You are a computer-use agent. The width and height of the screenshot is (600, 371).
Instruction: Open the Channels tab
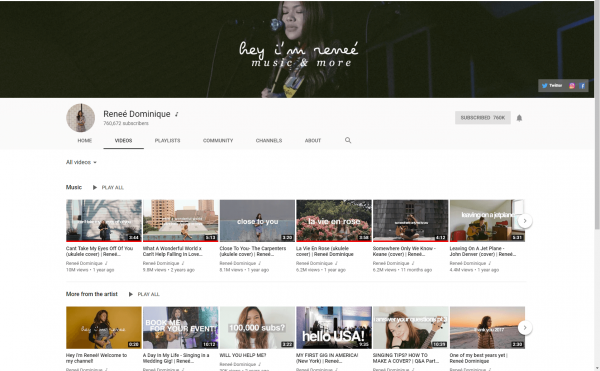[269, 140]
